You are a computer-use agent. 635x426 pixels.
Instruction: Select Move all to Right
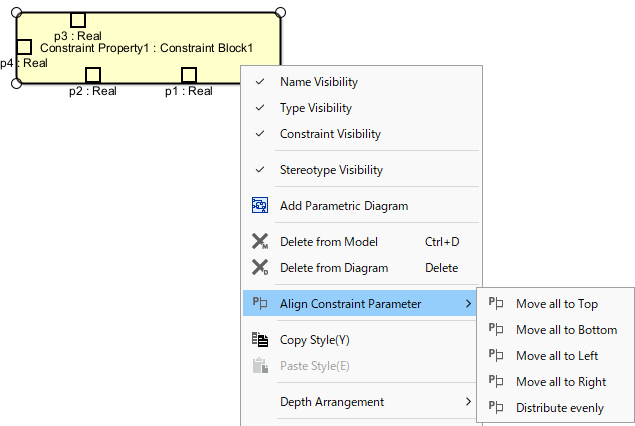(x=555, y=381)
